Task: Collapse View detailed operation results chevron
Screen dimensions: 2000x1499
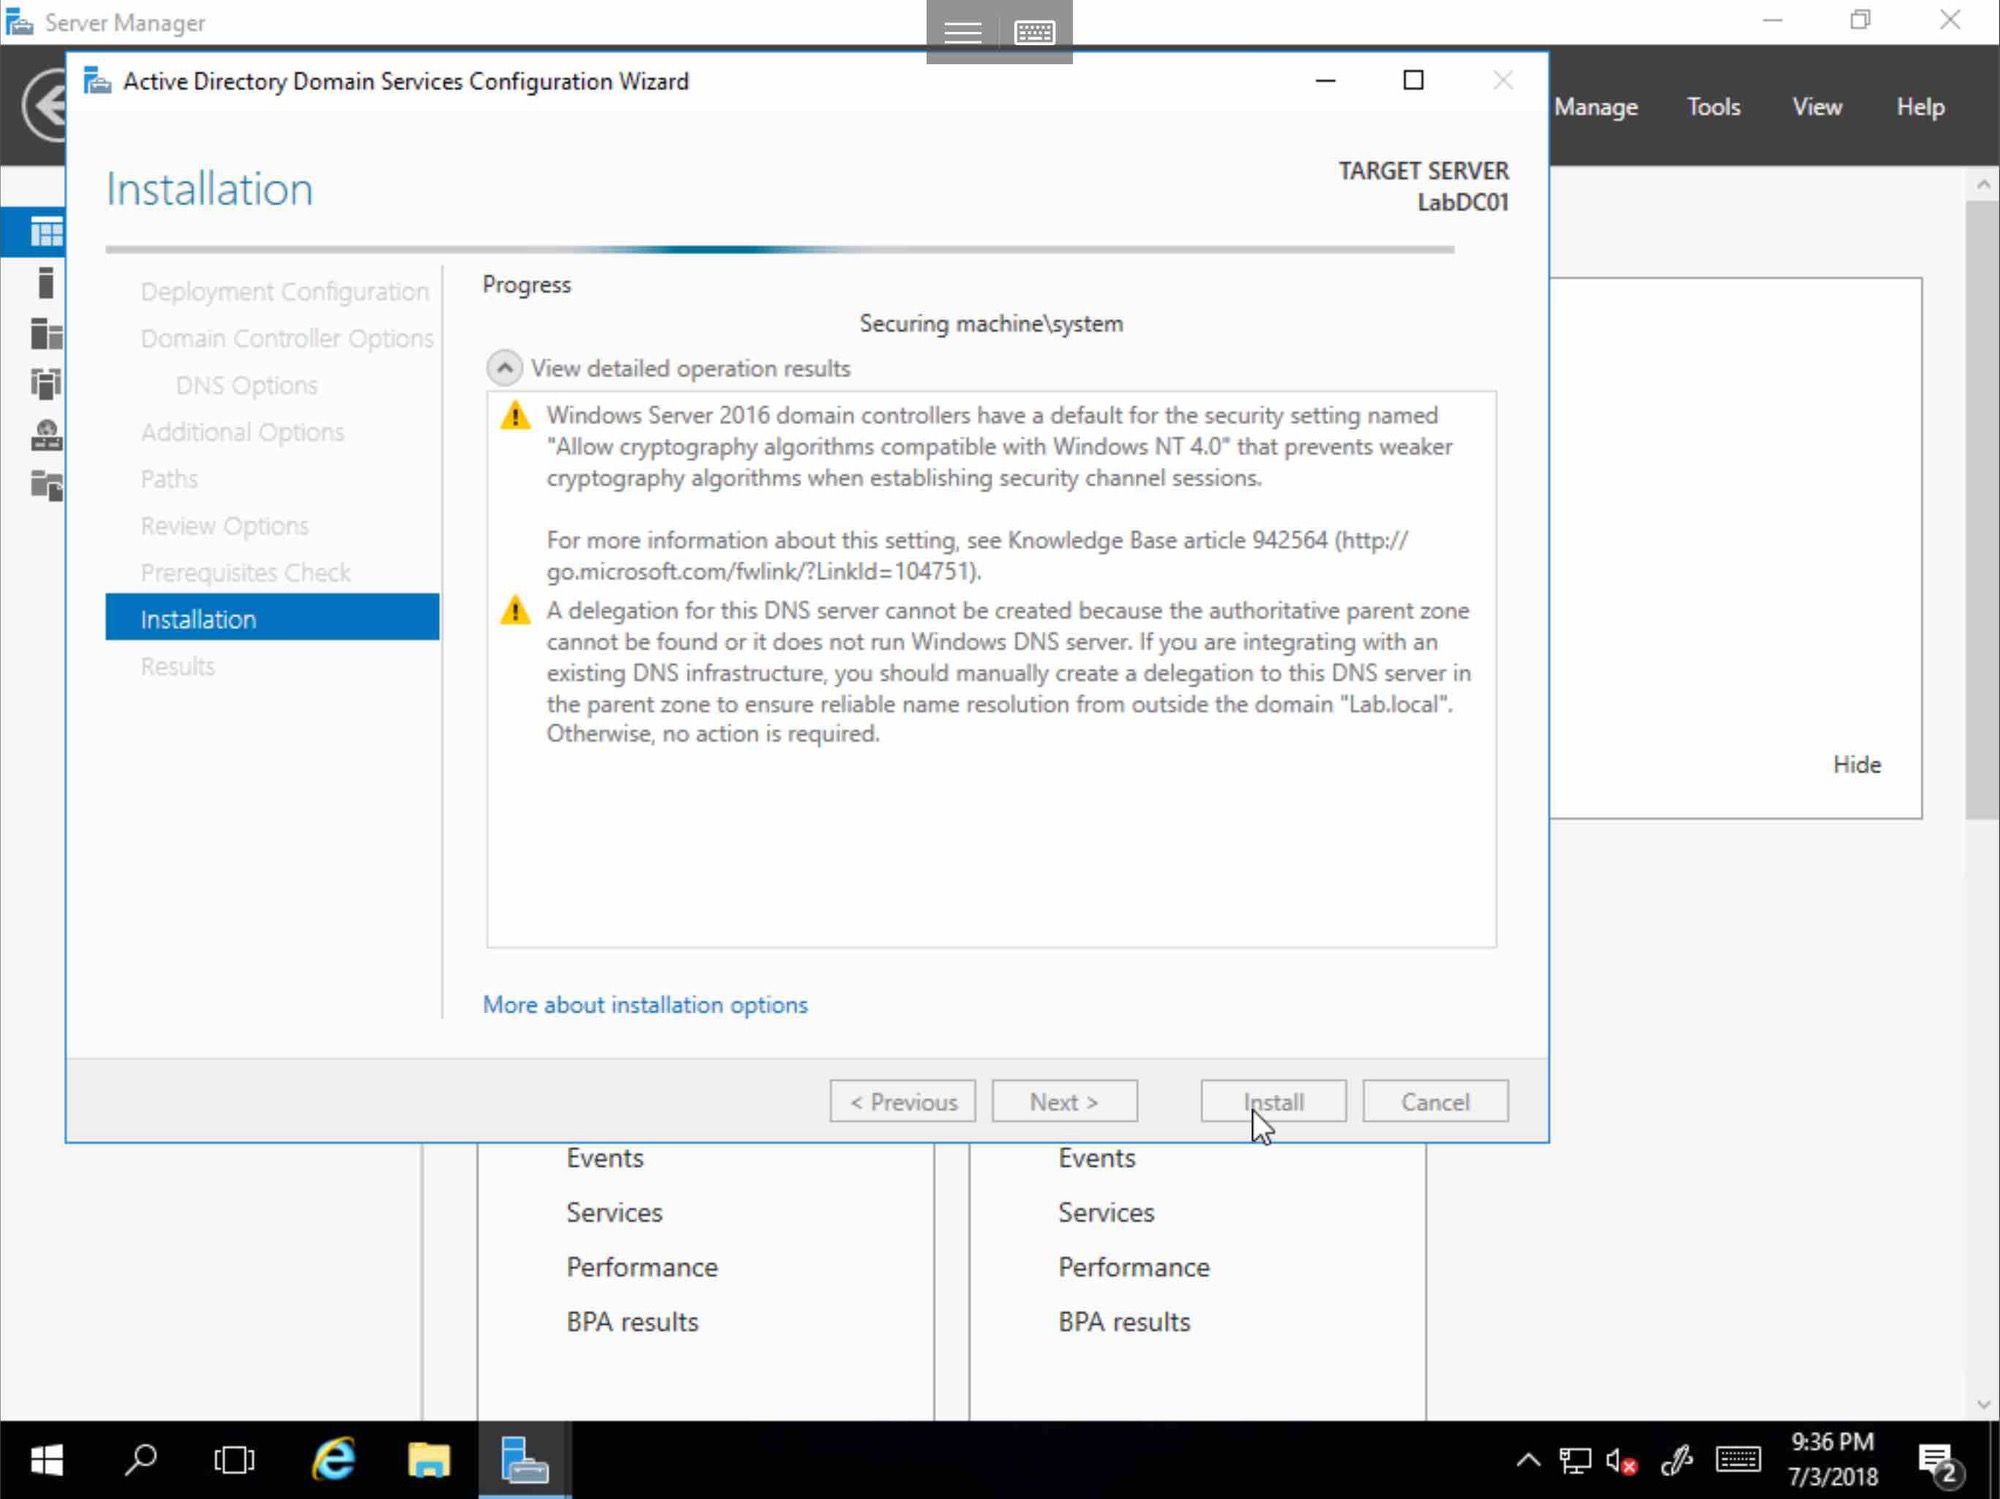Action: [504, 368]
